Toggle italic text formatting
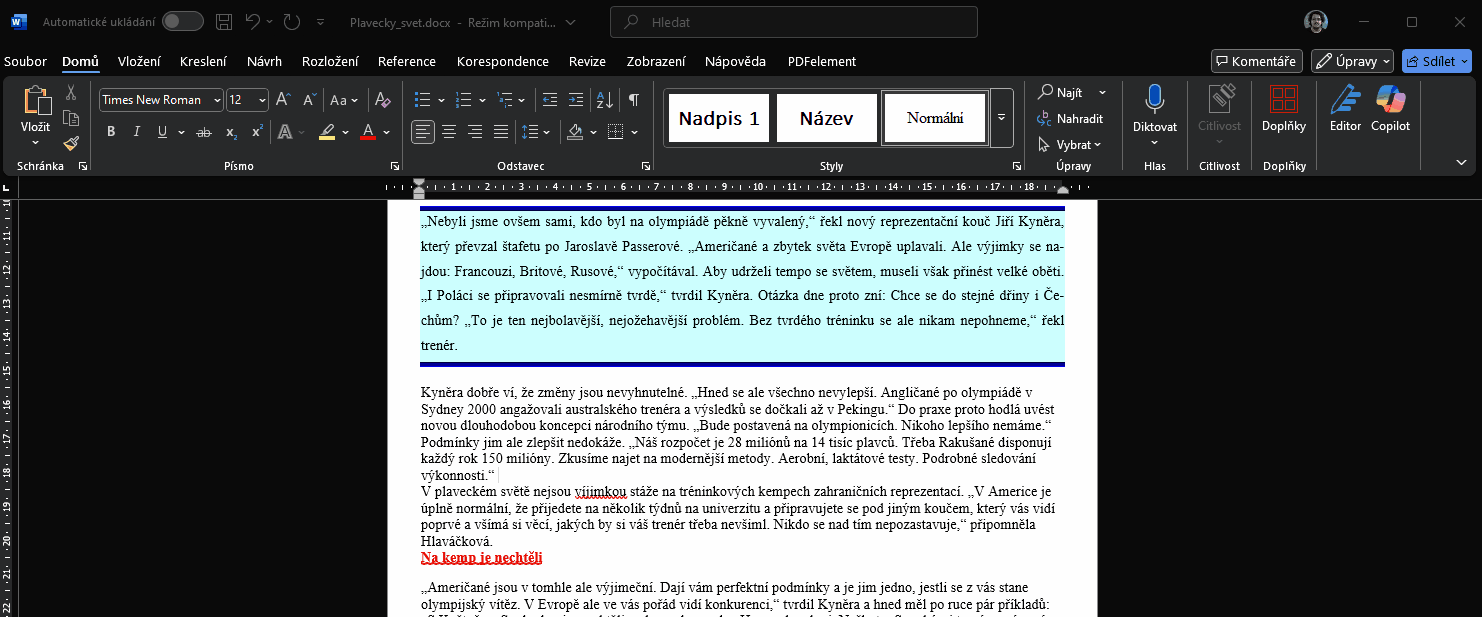 136,132
